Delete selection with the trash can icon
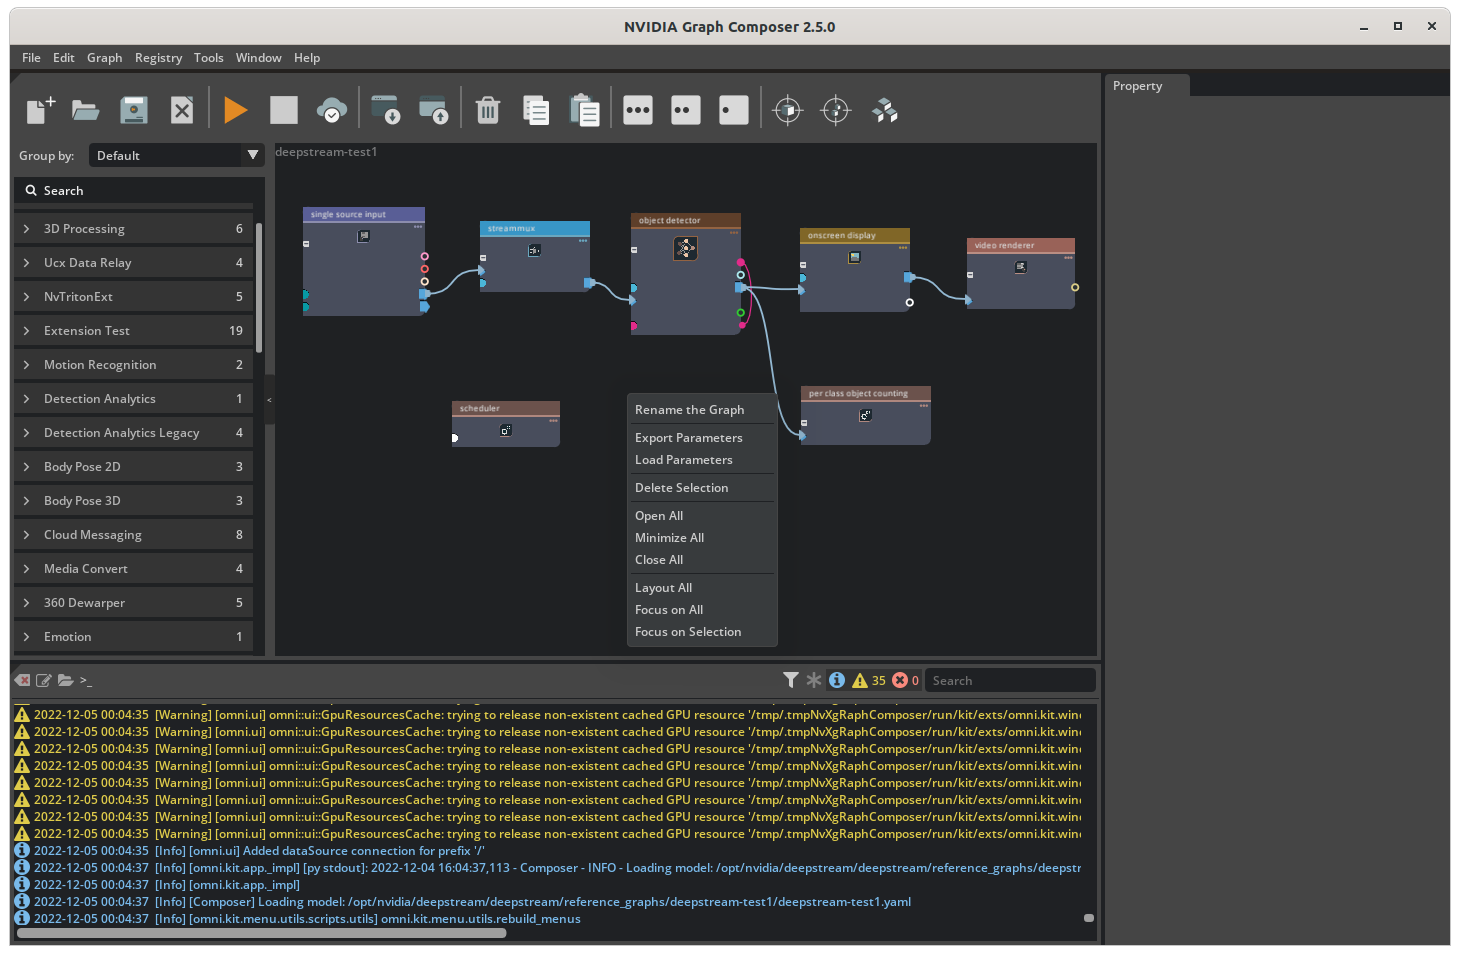Image resolution: width=1460 pixels, height=955 pixels. point(488,110)
